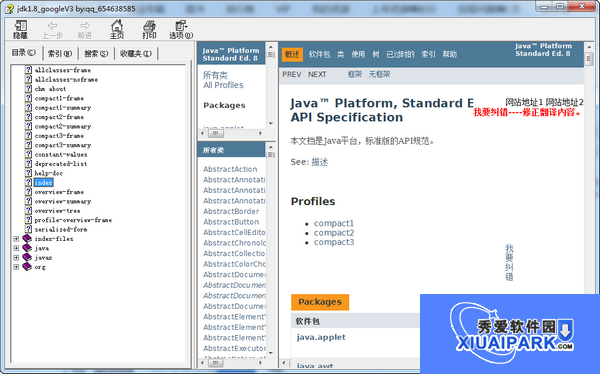The width and height of the screenshot is (600, 374).
Task: Click the Forward (前进) toolbar arrow
Action: click(x=85, y=29)
